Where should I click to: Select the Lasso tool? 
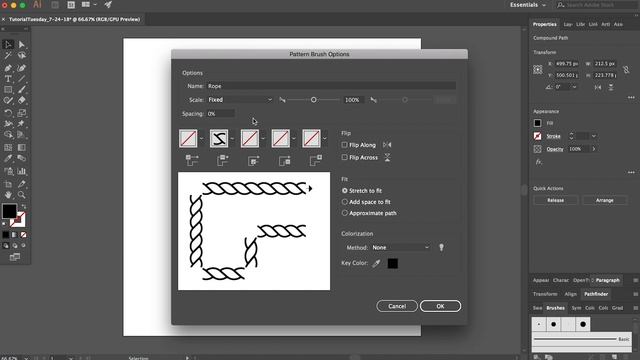[22, 56]
